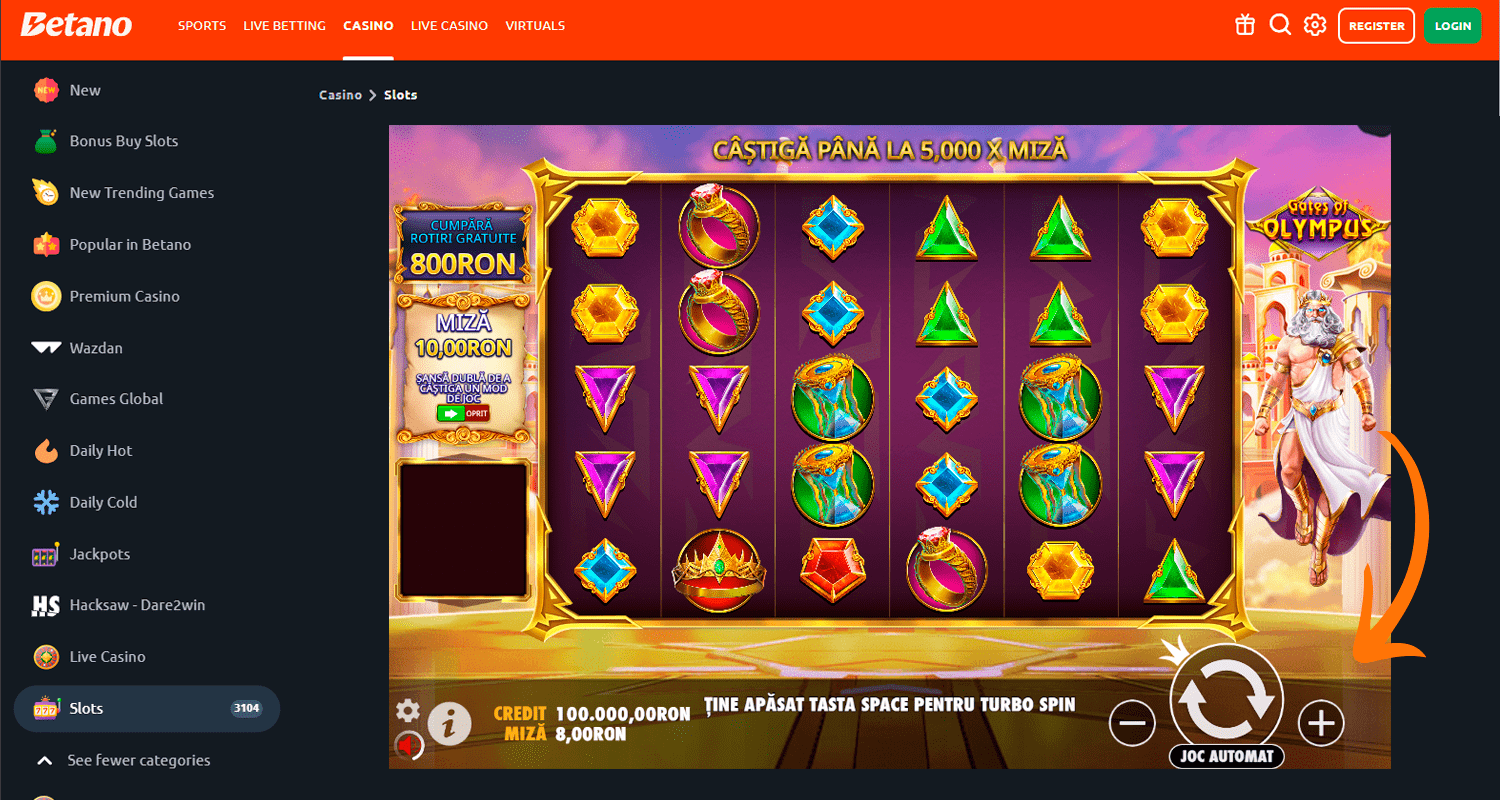Viewport: 1500px width, 800px height.
Task: Decrease the bet with the minus button
Action: coord(1132,722)
